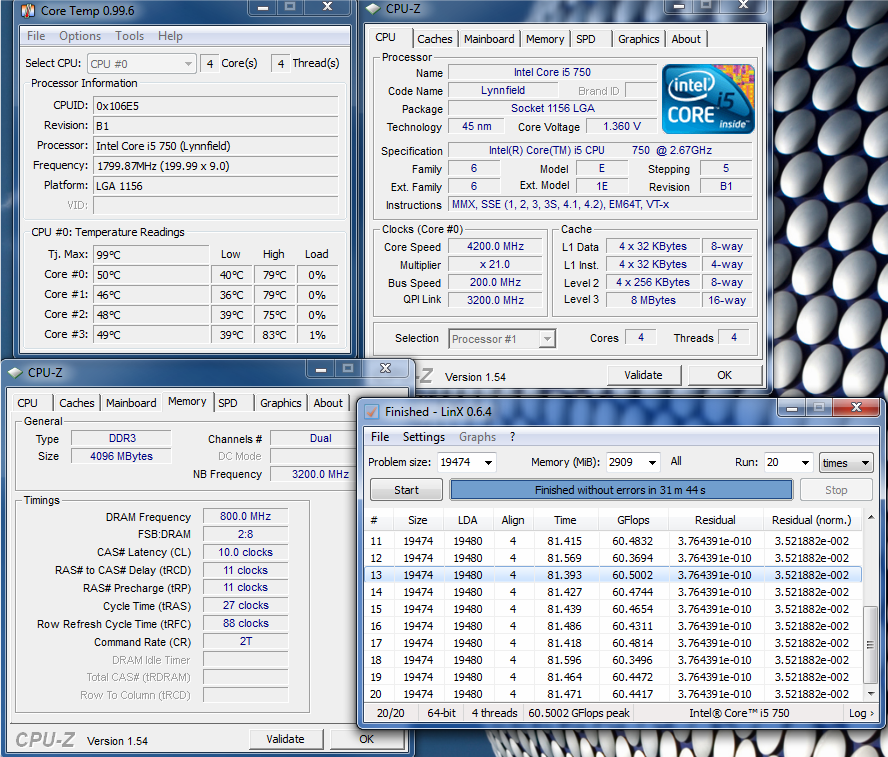Click the LinX results scrollbar up arrow
This screenshot has height=757, width=888.
coord(871,518)
